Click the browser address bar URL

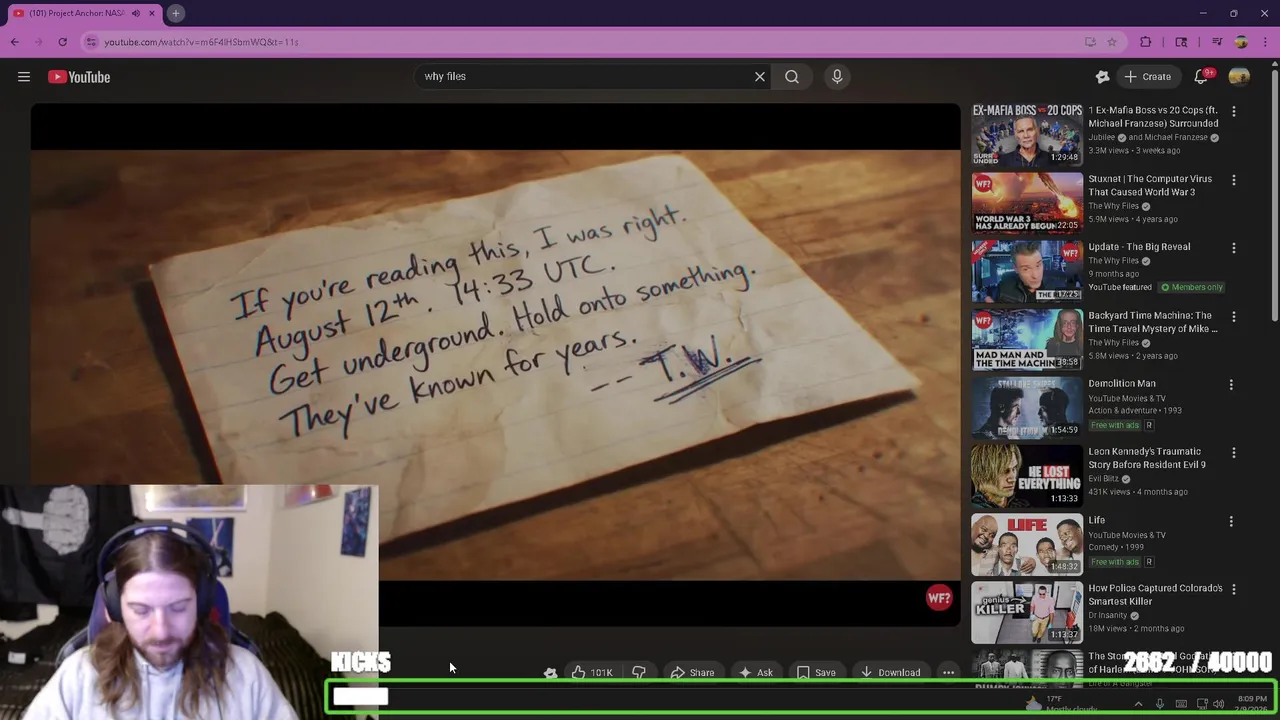click(x=201, y=42)
